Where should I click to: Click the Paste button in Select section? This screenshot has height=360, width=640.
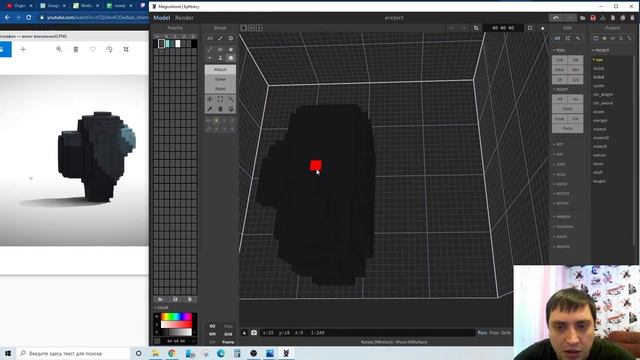point(567,128)
